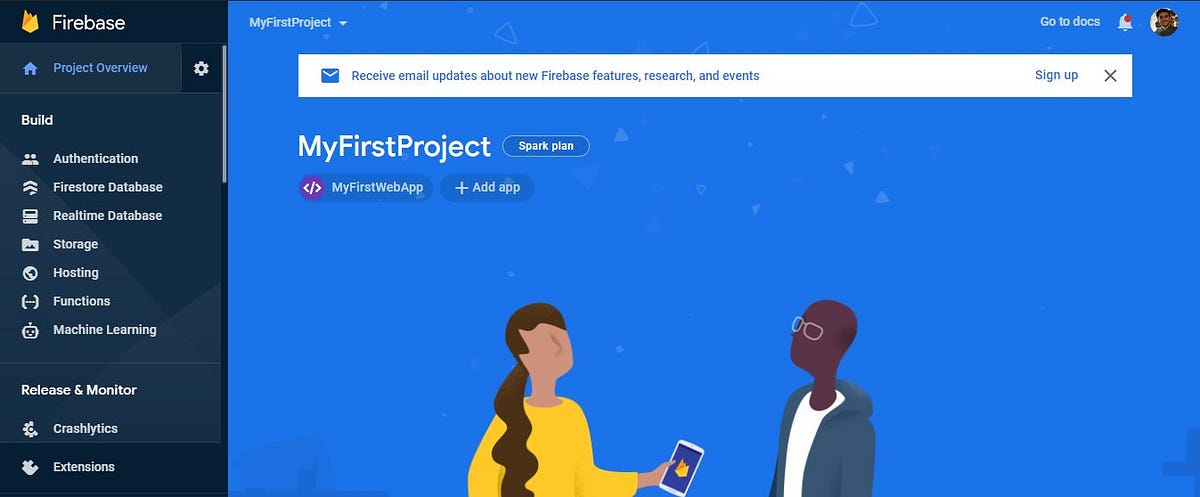This screenshot has width=1200, height=497.
Task: Open Crashlytics in the sidebar
Action: [x=85, y=428]
